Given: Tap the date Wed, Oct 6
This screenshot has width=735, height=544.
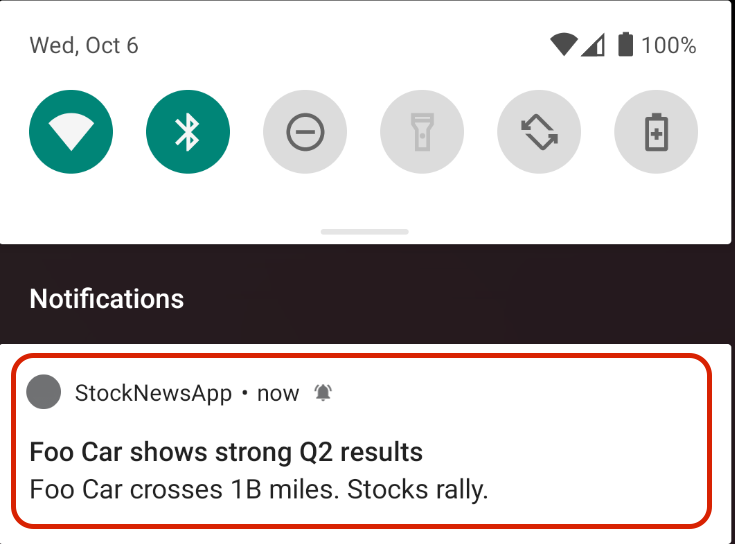Looking at the screenshot, I should point(84,45).
